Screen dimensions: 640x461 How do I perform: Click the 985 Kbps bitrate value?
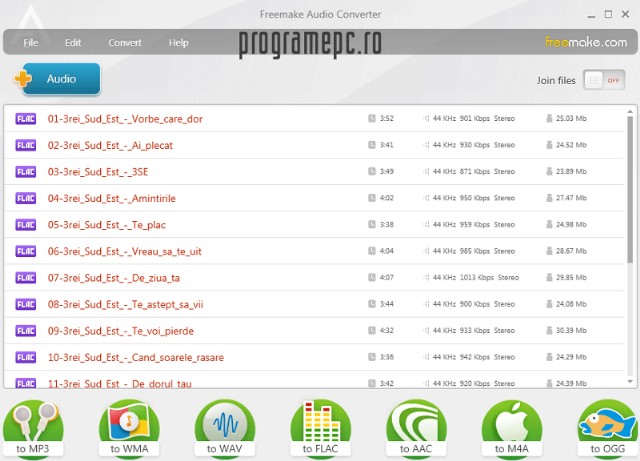click(474, 251)
